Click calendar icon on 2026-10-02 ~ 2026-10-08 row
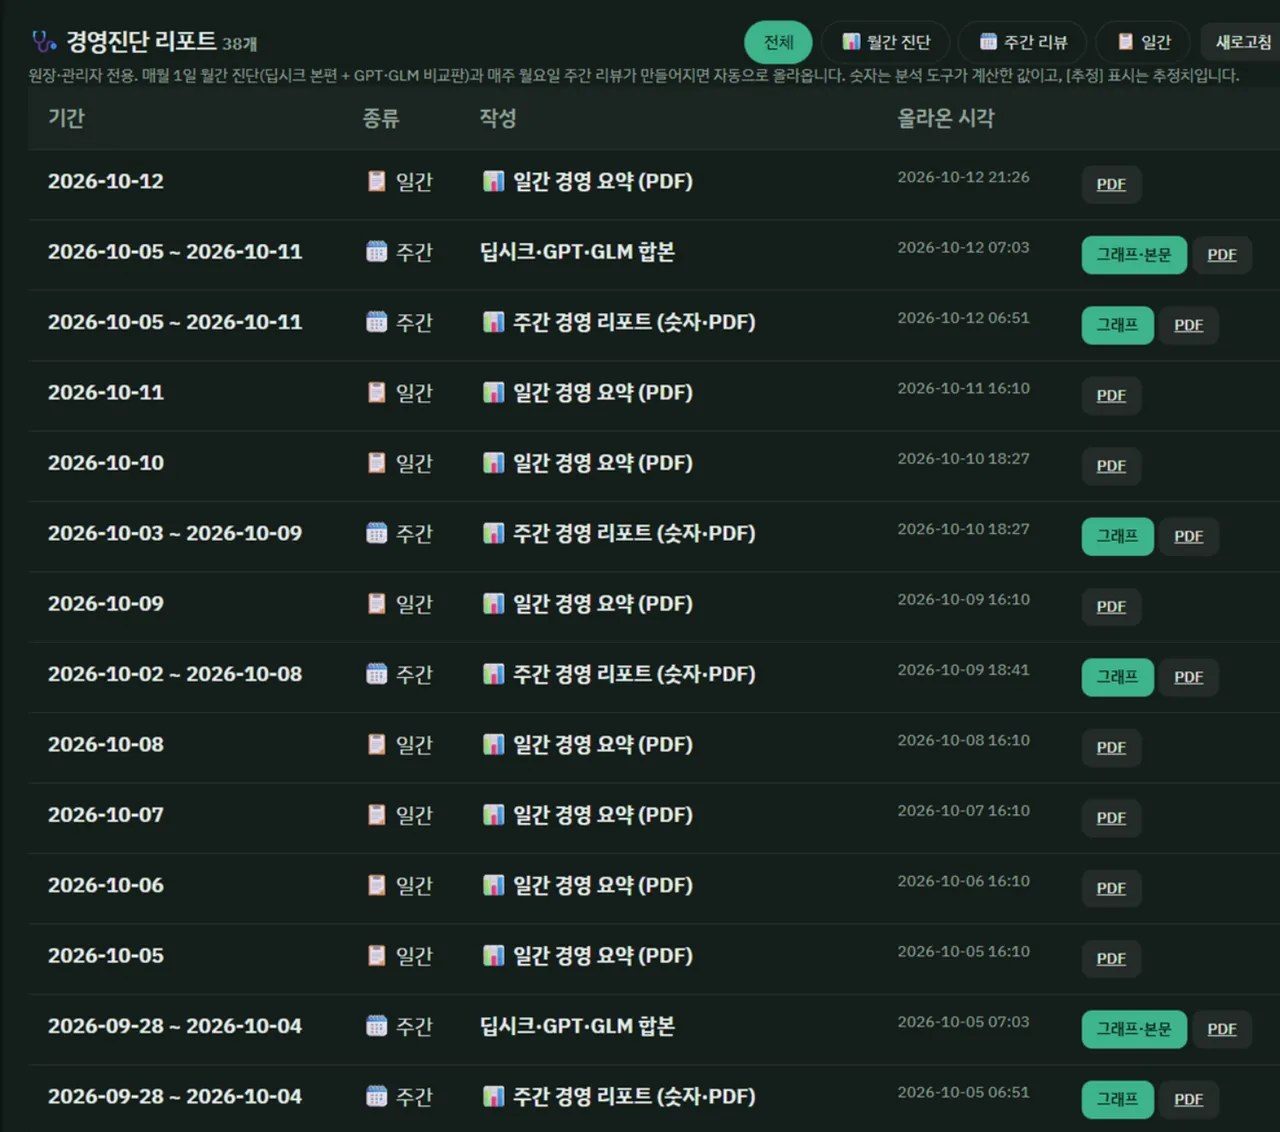 [x=376, y=674]
